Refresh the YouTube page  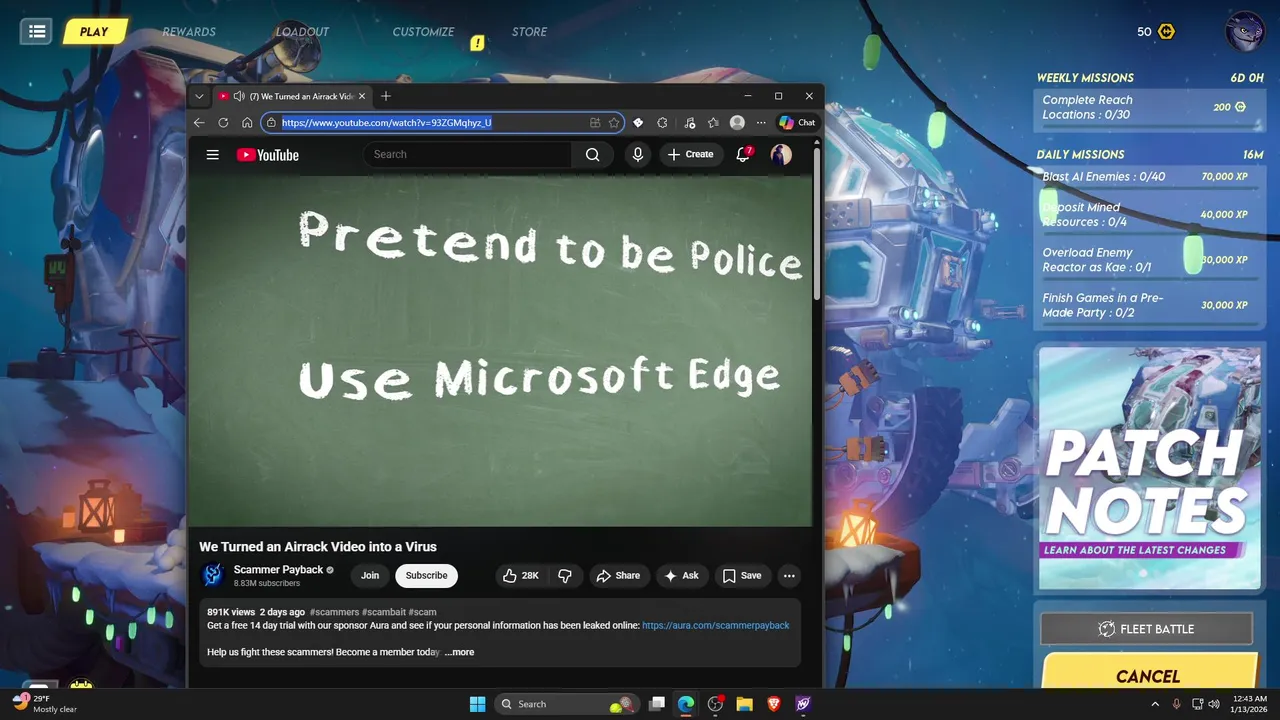pyautogui.click(x=223, y=123)
